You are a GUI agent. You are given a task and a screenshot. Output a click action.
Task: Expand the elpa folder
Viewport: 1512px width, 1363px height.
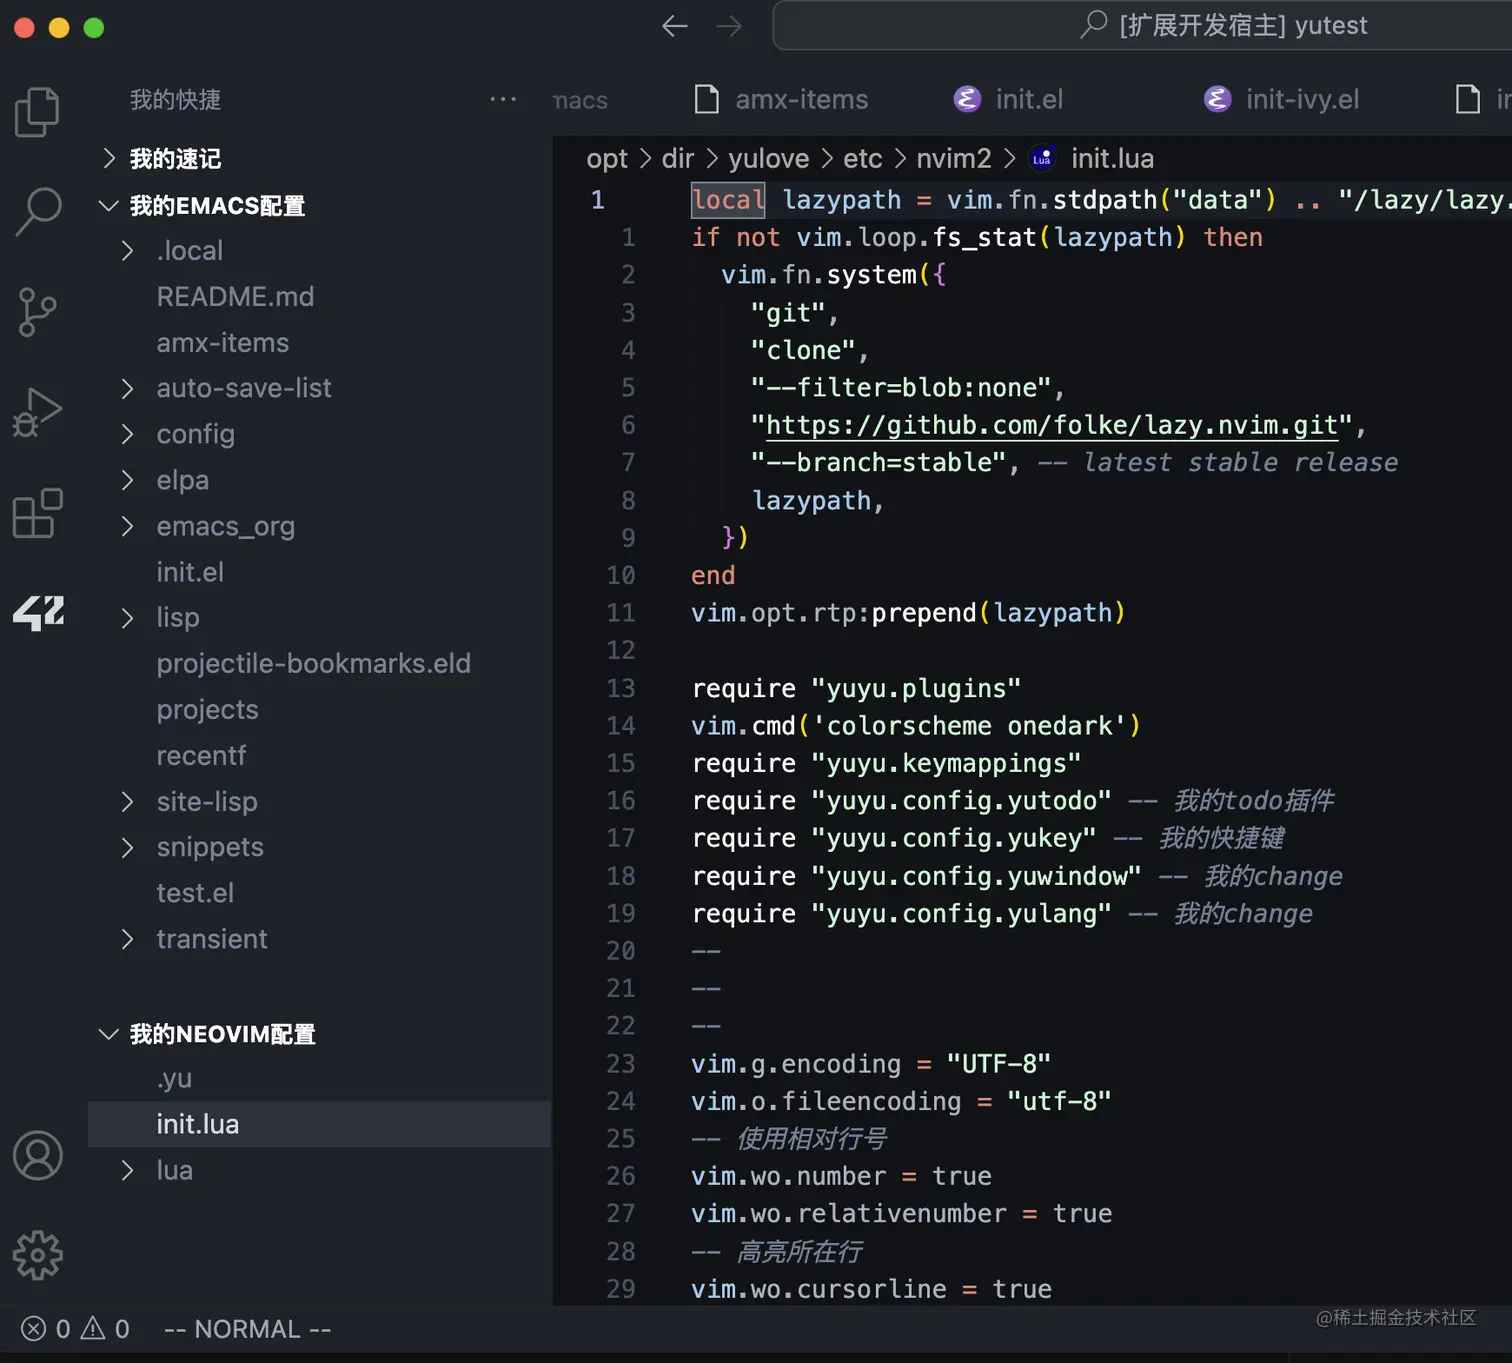point(127,480)
